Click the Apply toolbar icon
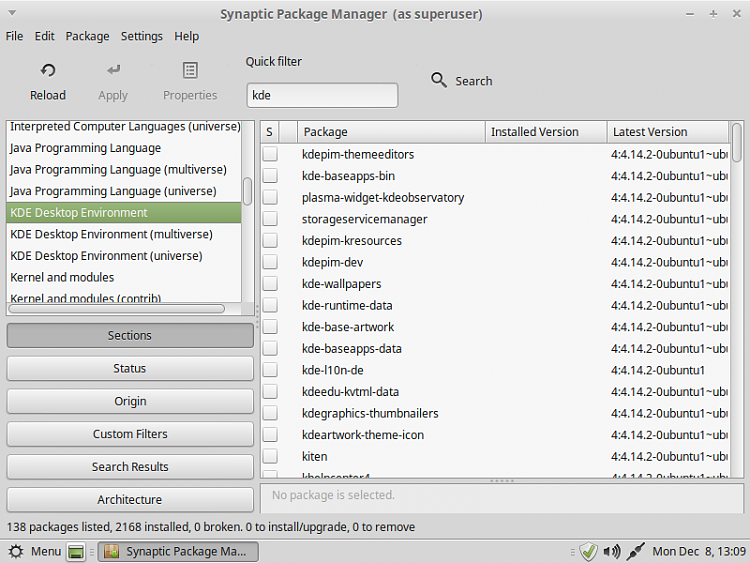 [113, 70]
